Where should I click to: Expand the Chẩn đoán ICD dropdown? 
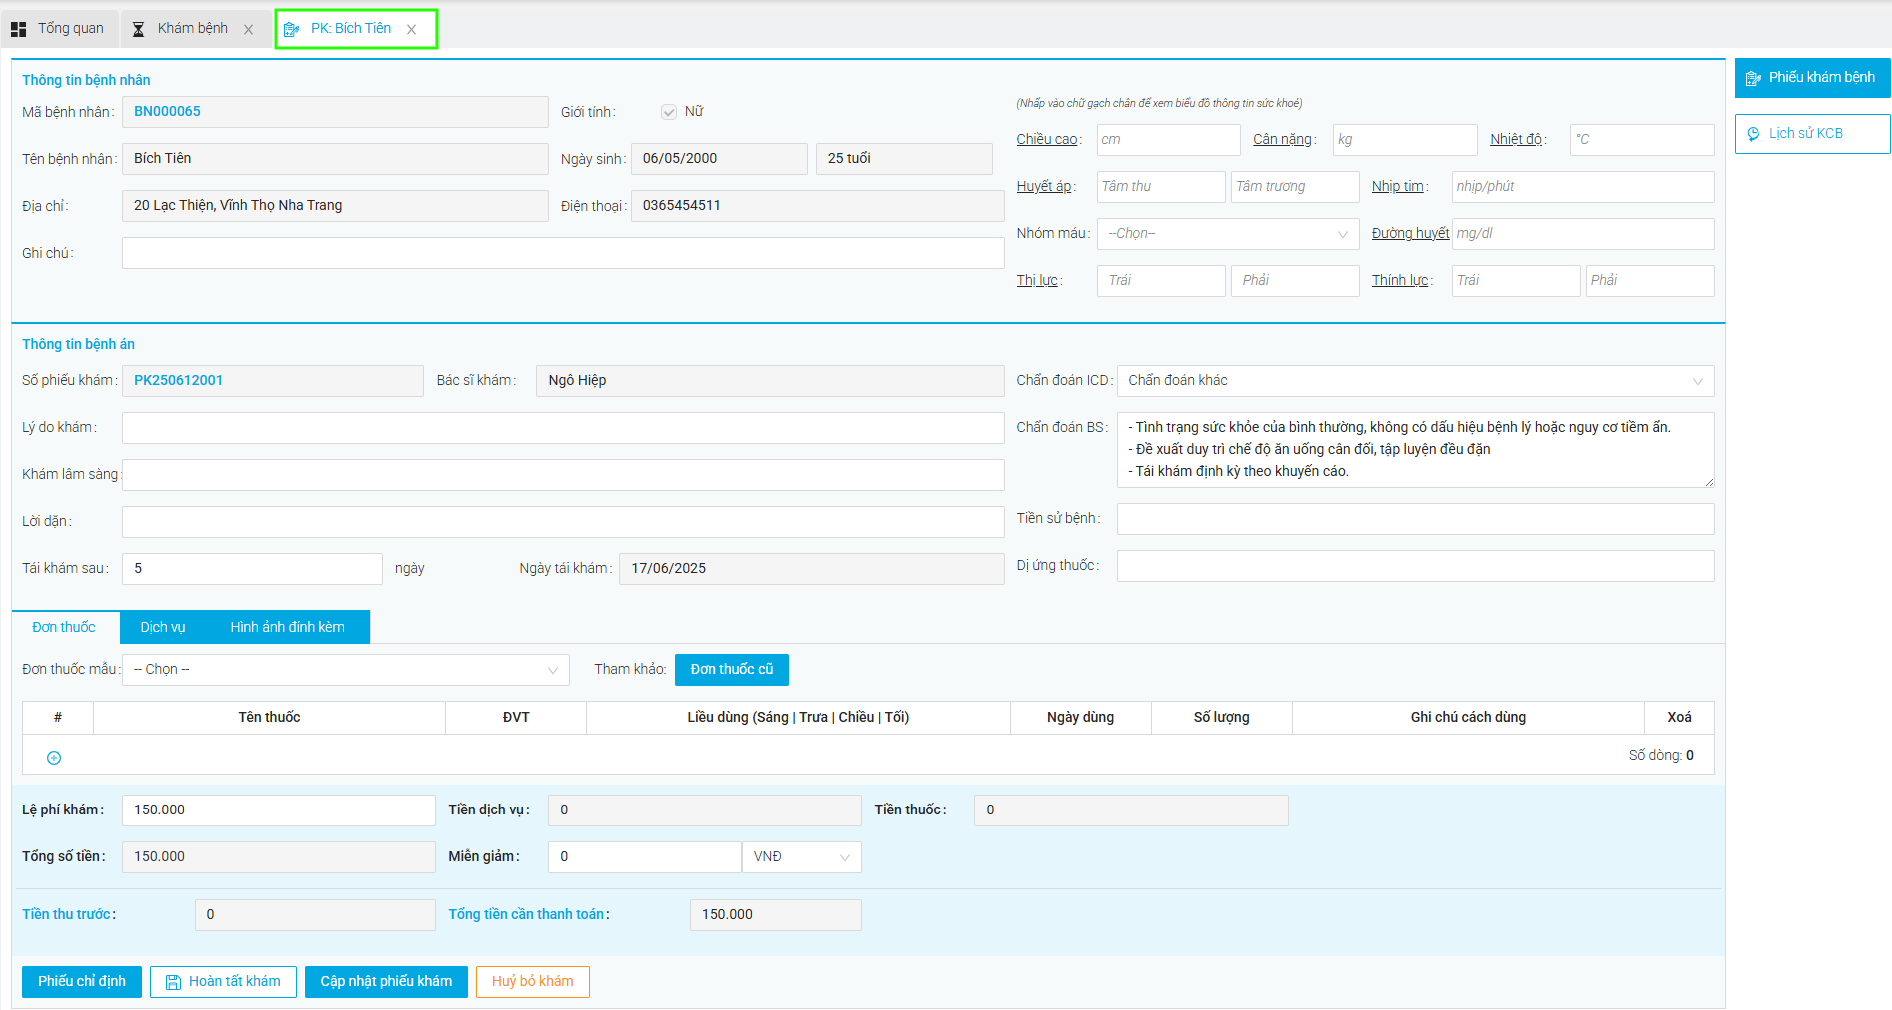click(1415, 381)
